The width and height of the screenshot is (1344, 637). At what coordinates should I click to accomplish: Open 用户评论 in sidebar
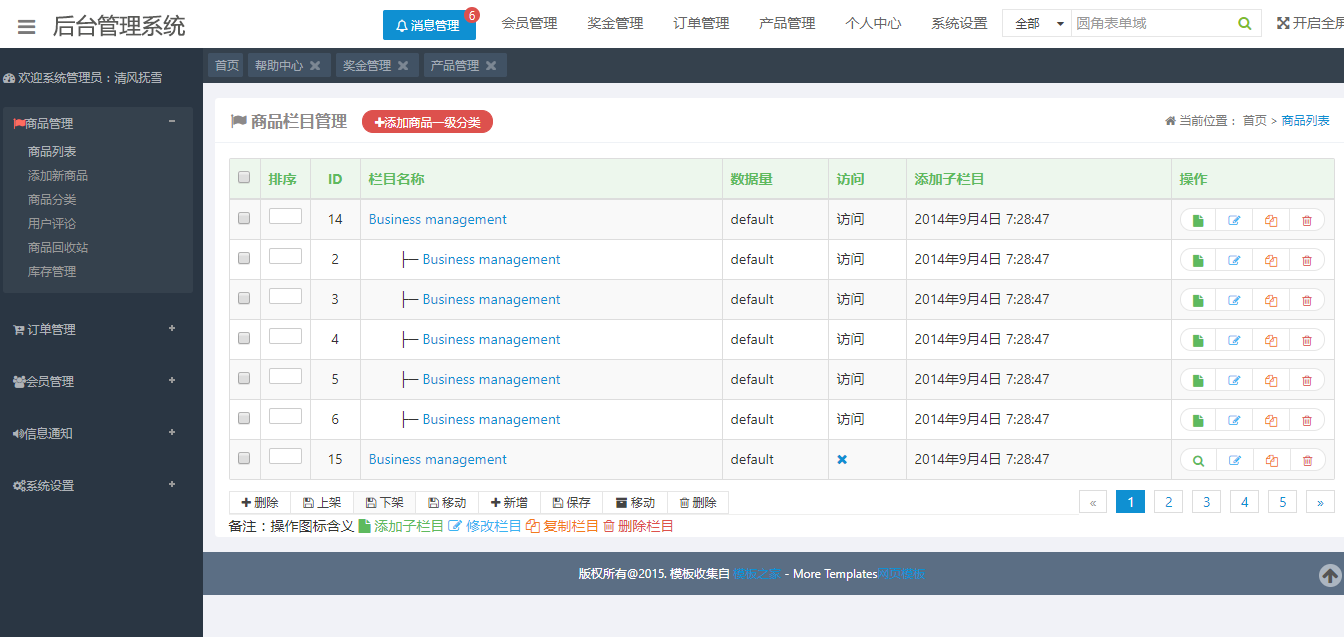click(52, 224)
